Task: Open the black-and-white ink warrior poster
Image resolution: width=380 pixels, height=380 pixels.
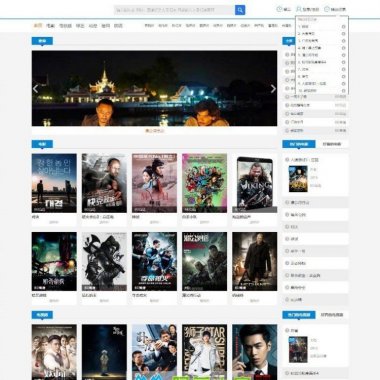Action: tap(104, 262)
